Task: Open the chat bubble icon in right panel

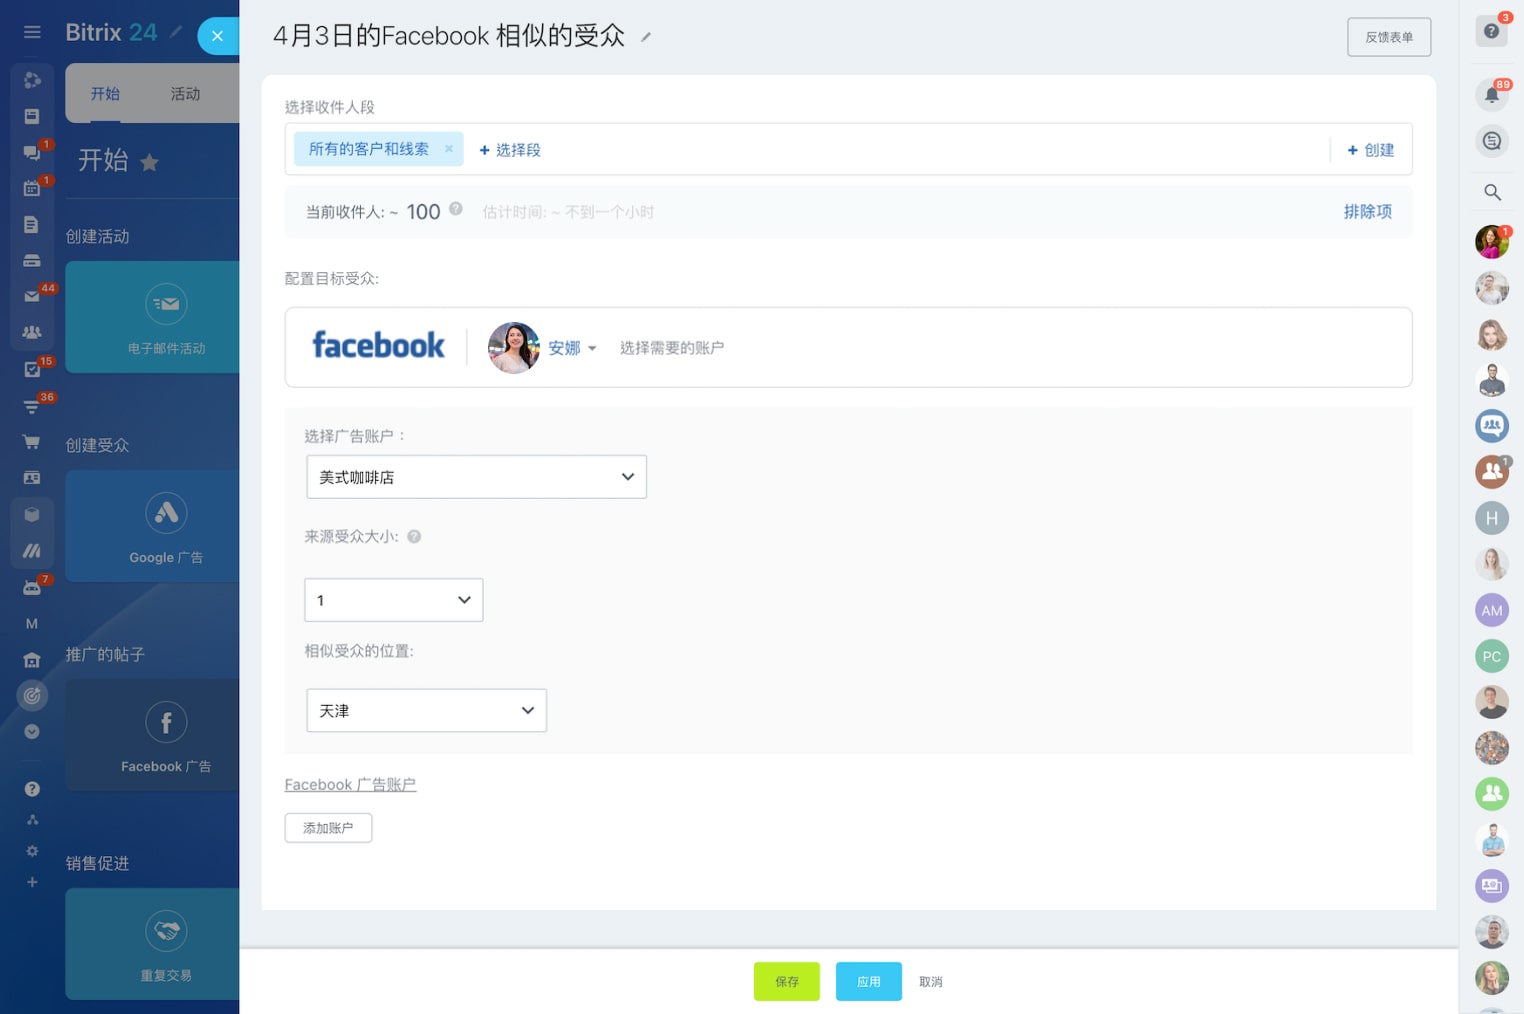Action: pyautogui.click(x=1492, y=141)
